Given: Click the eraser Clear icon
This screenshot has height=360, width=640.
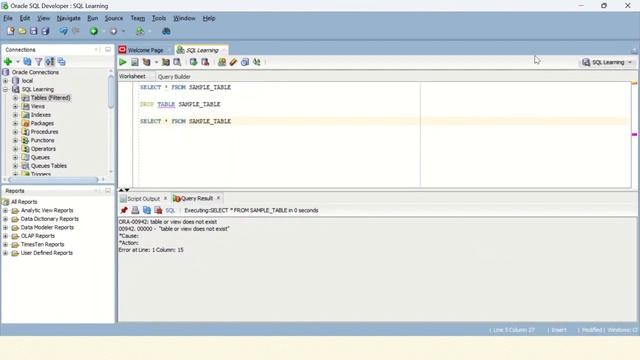Looking at the screenshot, I should 233,62.
